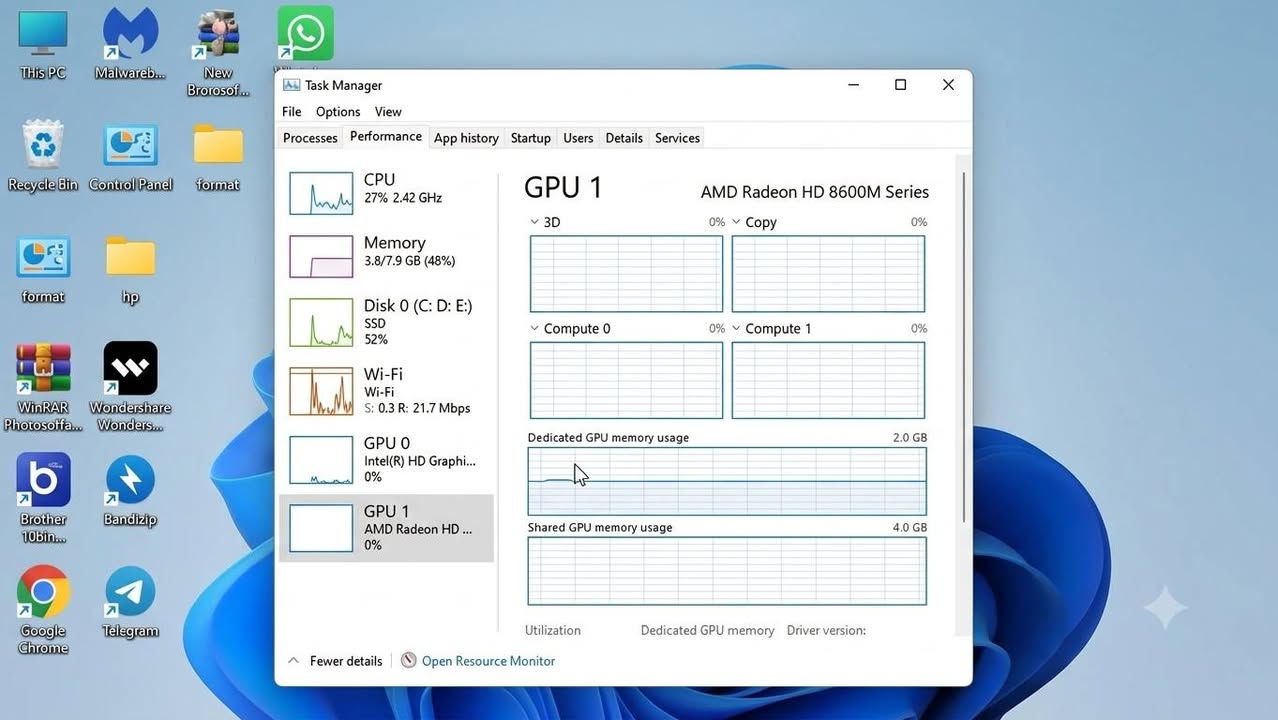Launch Malwarebytes desktop shortcut
This screenshot has height=720, width=1278.
pyautogui.click(x=130, y=45)
